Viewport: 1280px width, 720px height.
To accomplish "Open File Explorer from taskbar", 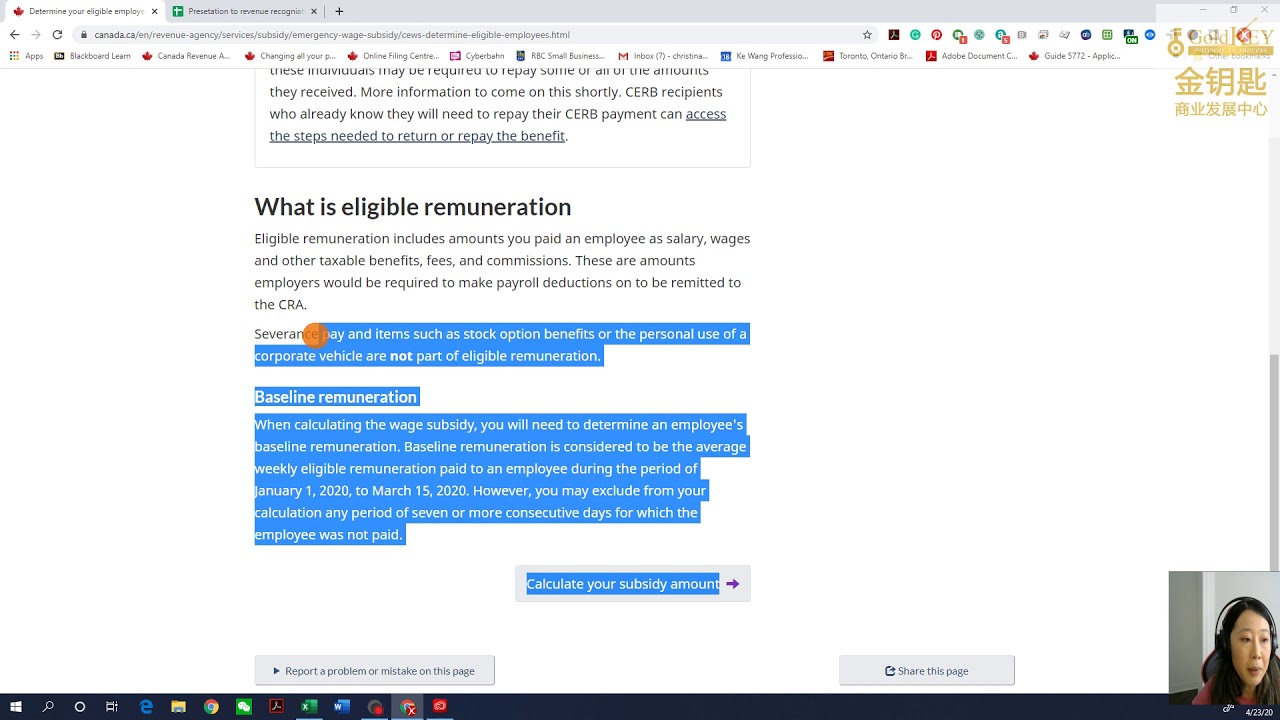I will (178, 707).
